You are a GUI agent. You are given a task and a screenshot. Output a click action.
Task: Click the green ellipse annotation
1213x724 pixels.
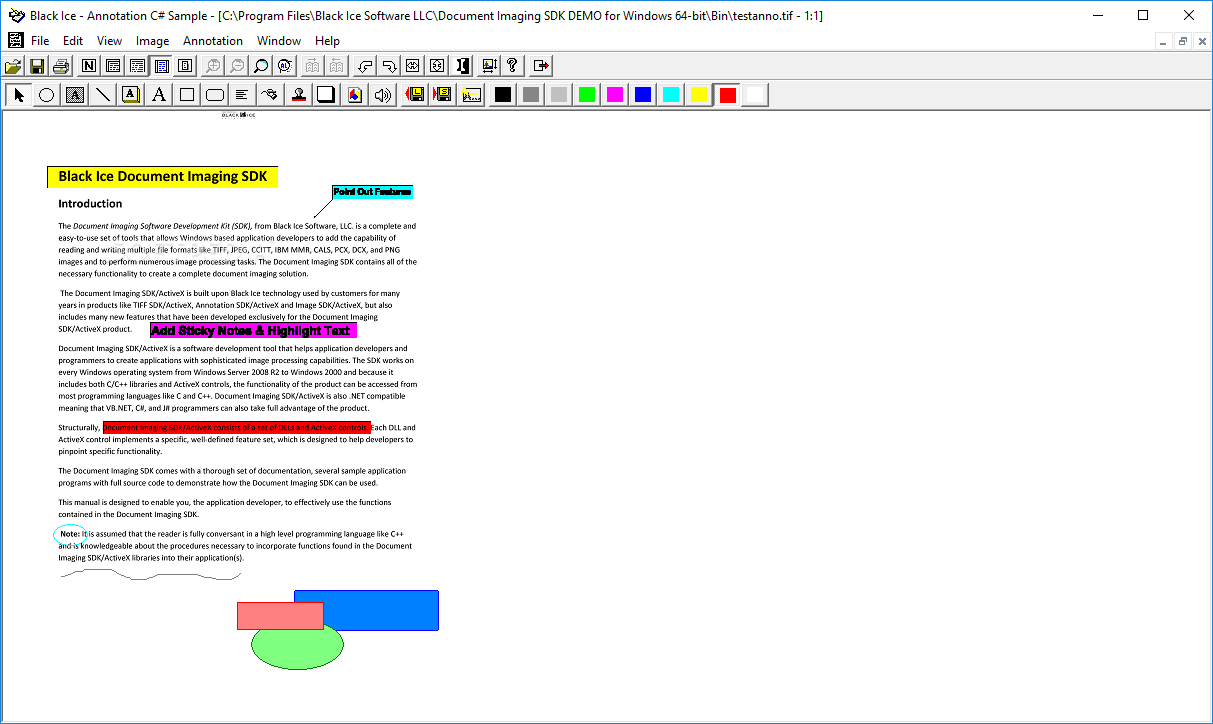coord(297,649)
